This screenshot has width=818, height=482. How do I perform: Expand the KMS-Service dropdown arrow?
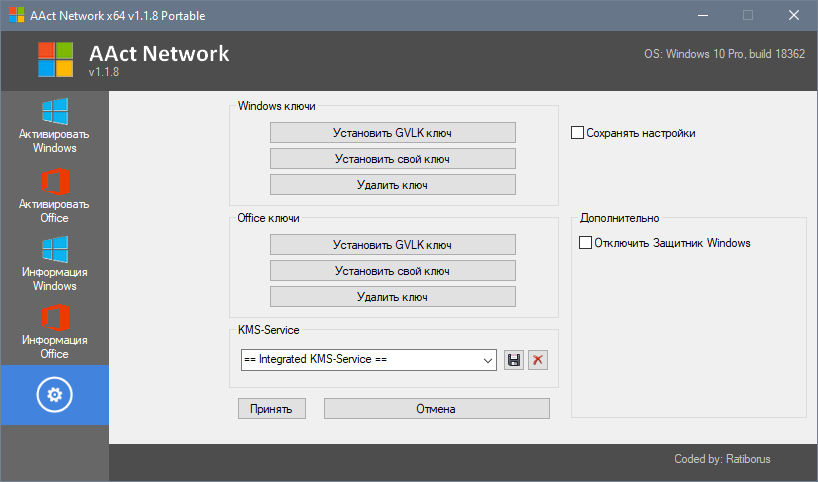coord(488,360)
